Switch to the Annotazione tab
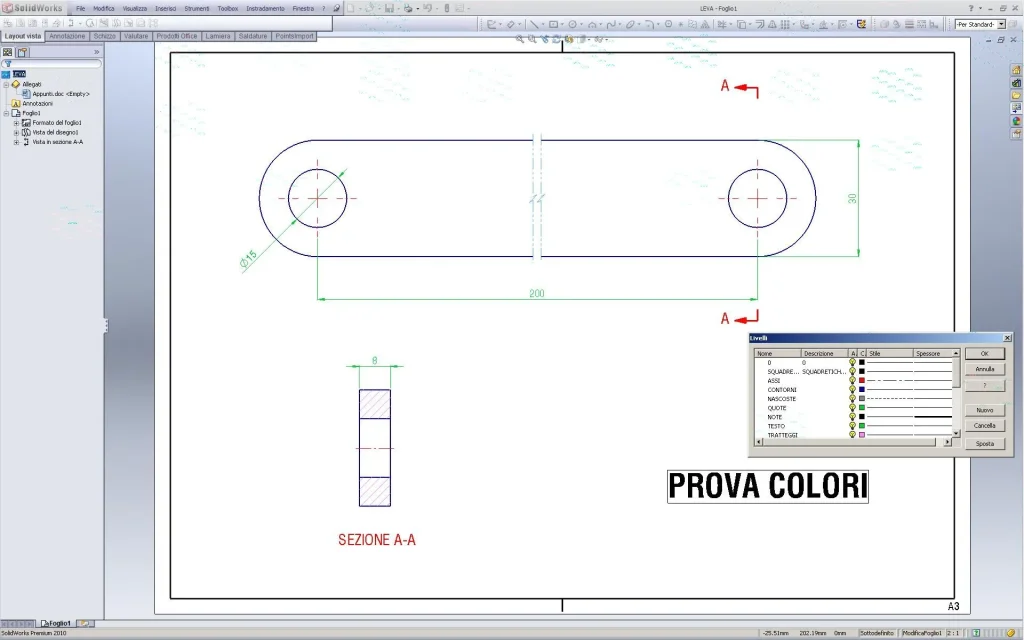The height and width of the screenshot is (640, 1024). pos(67,36)
